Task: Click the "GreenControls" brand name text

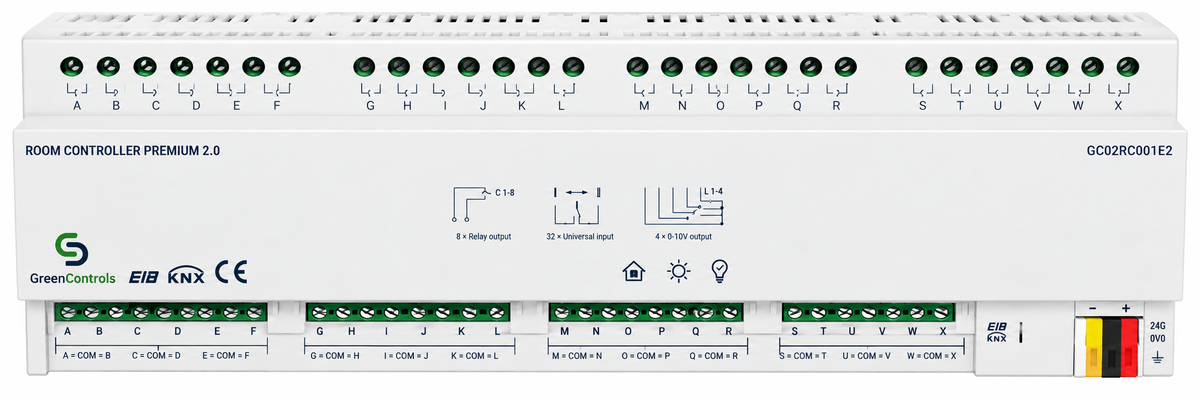Action: click(72, 278)
